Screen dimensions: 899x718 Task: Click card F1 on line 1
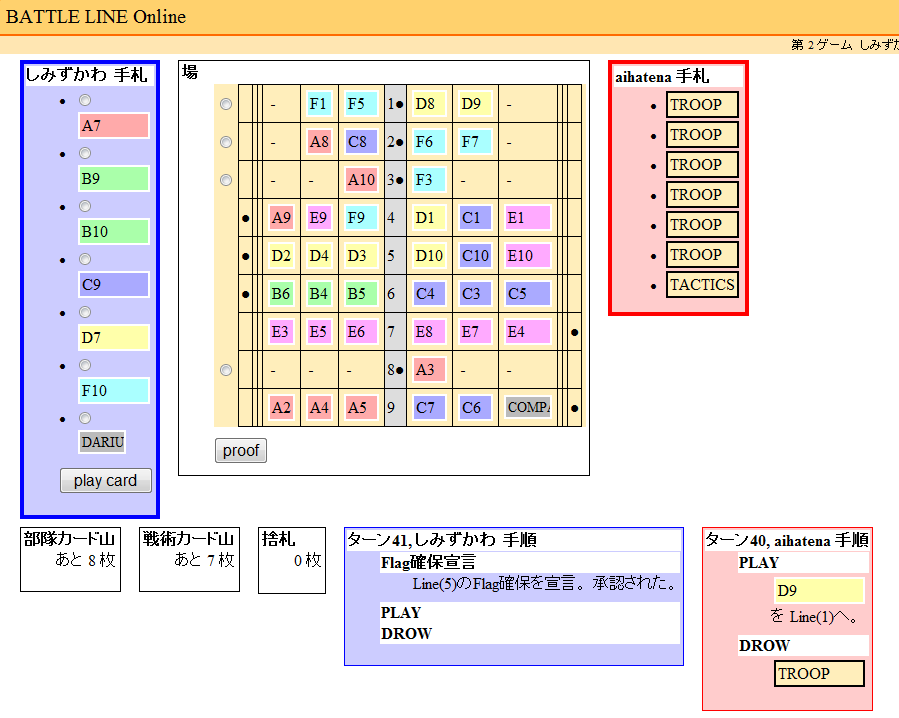(x=319, y=104)
